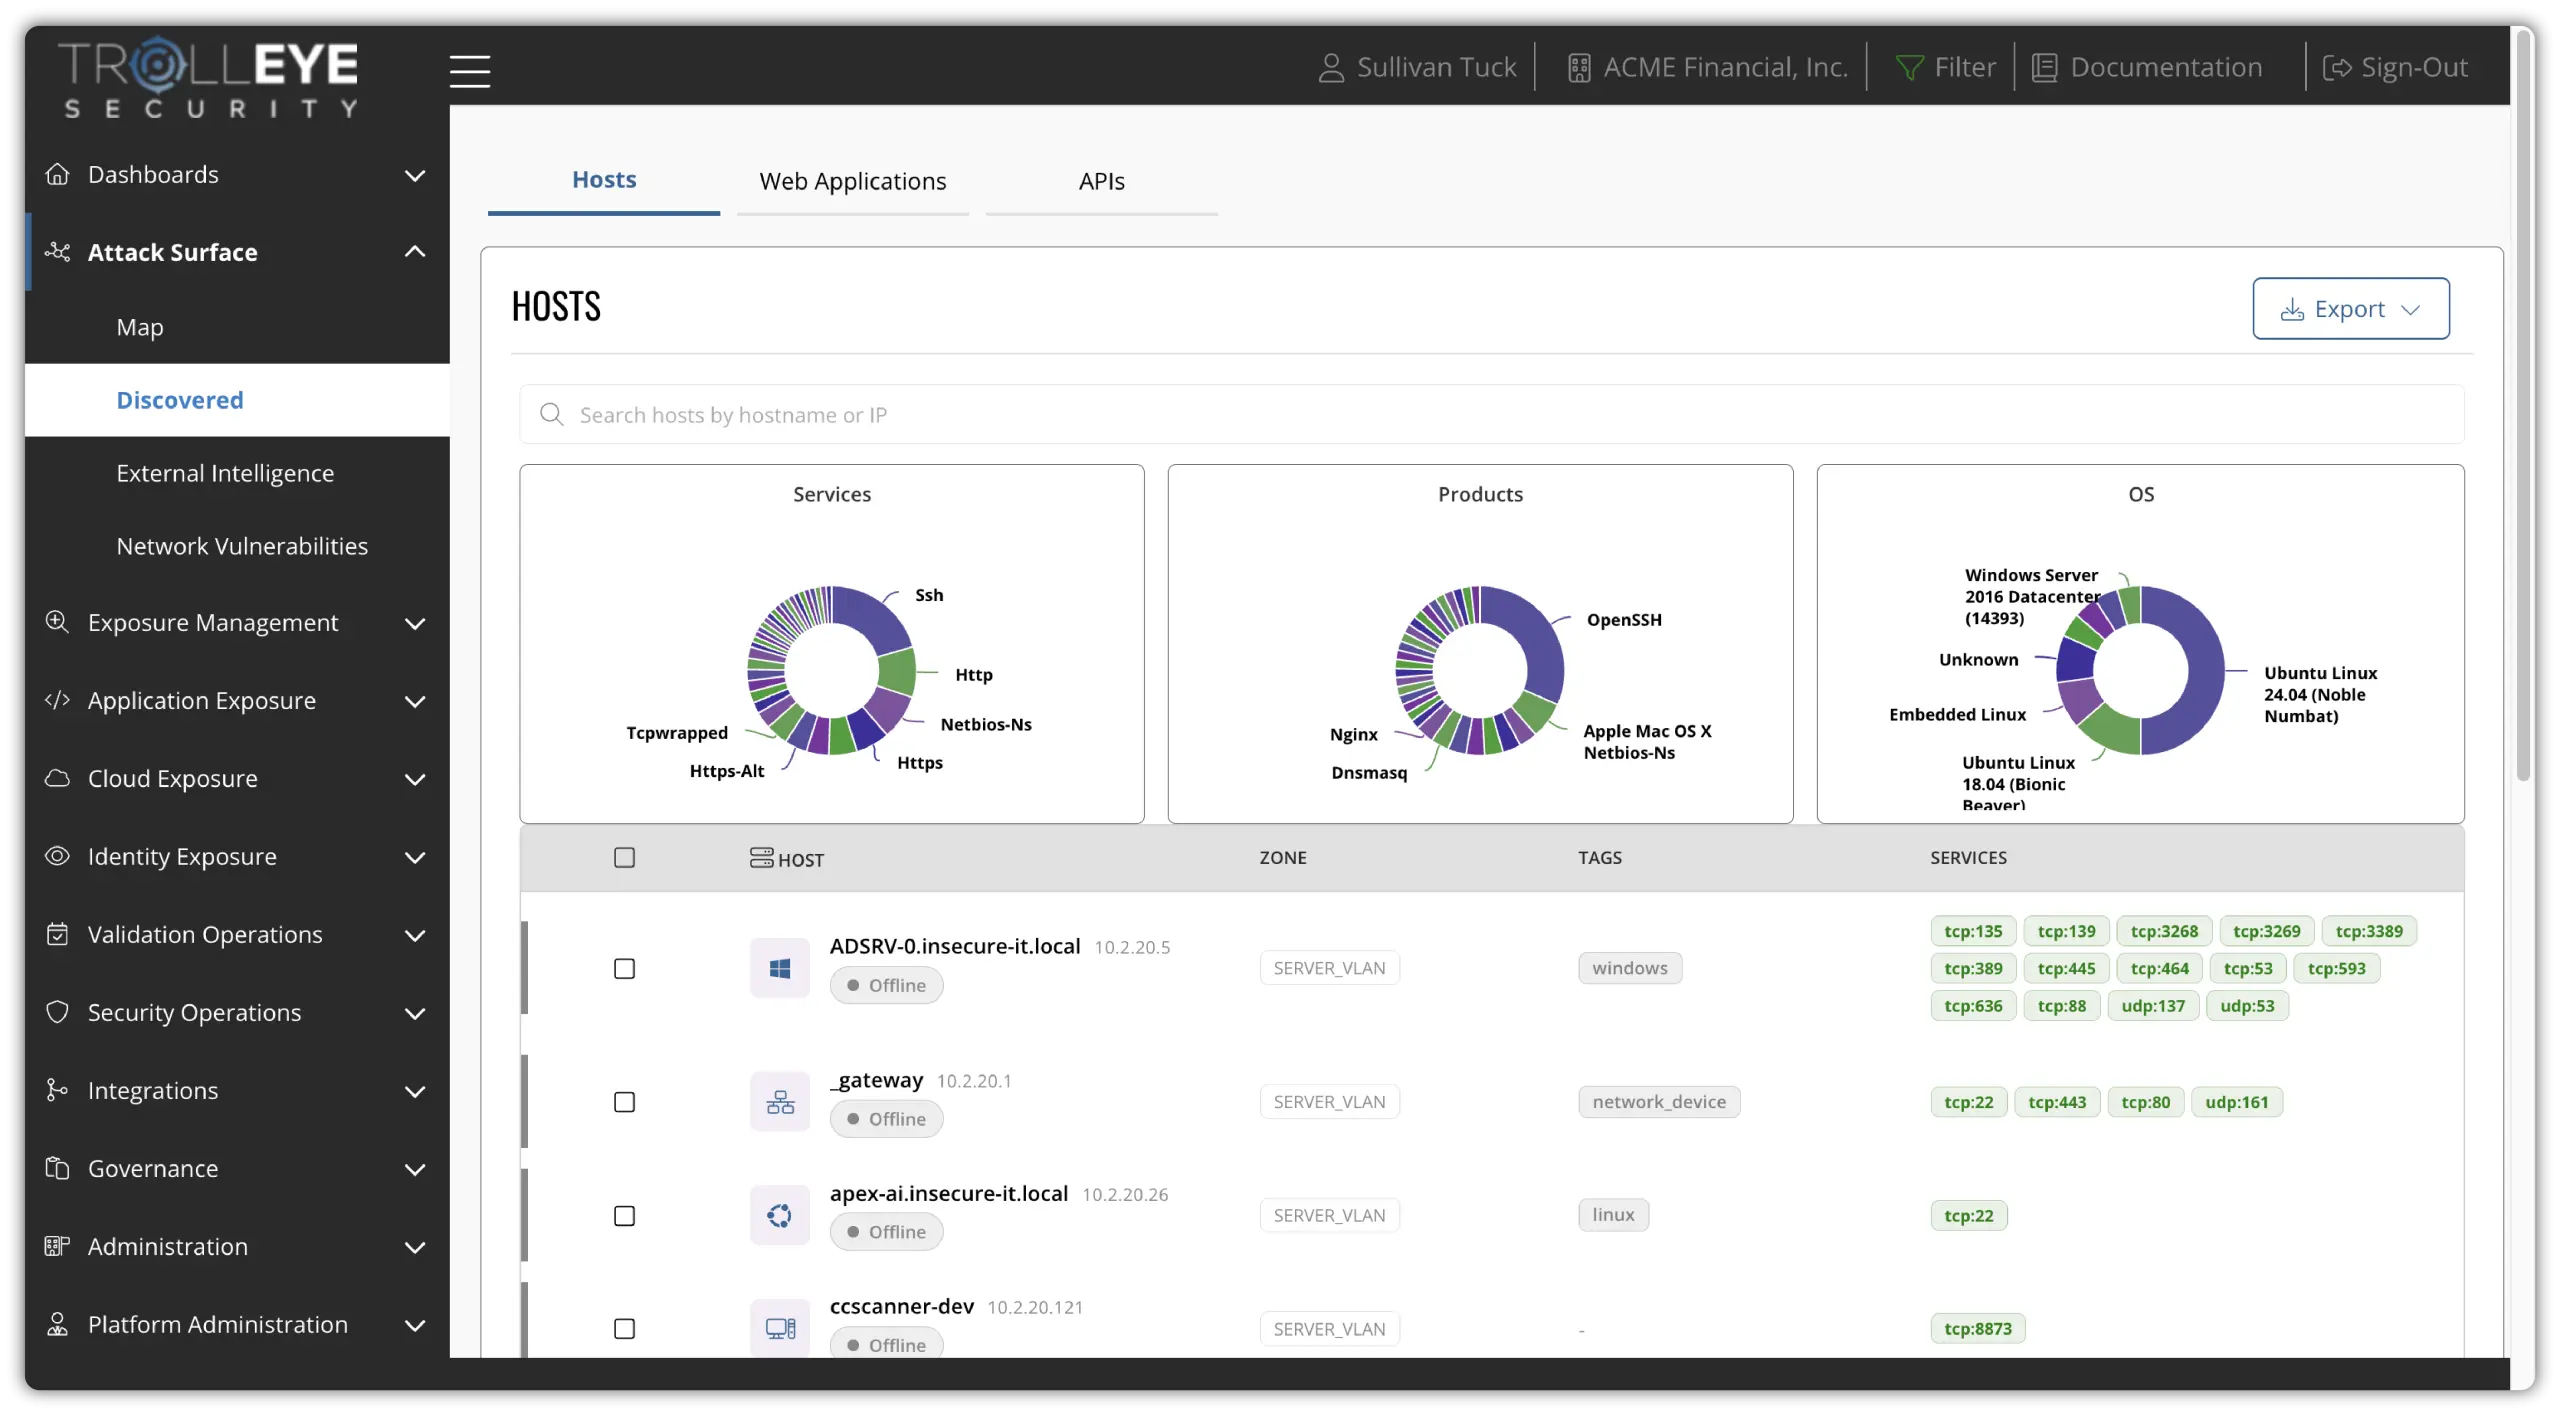The height and width of the screenshot is (1416, 2560).
Task: Expand the Governance chevron
Action: pyautogui.click(x=415, y=1169)
